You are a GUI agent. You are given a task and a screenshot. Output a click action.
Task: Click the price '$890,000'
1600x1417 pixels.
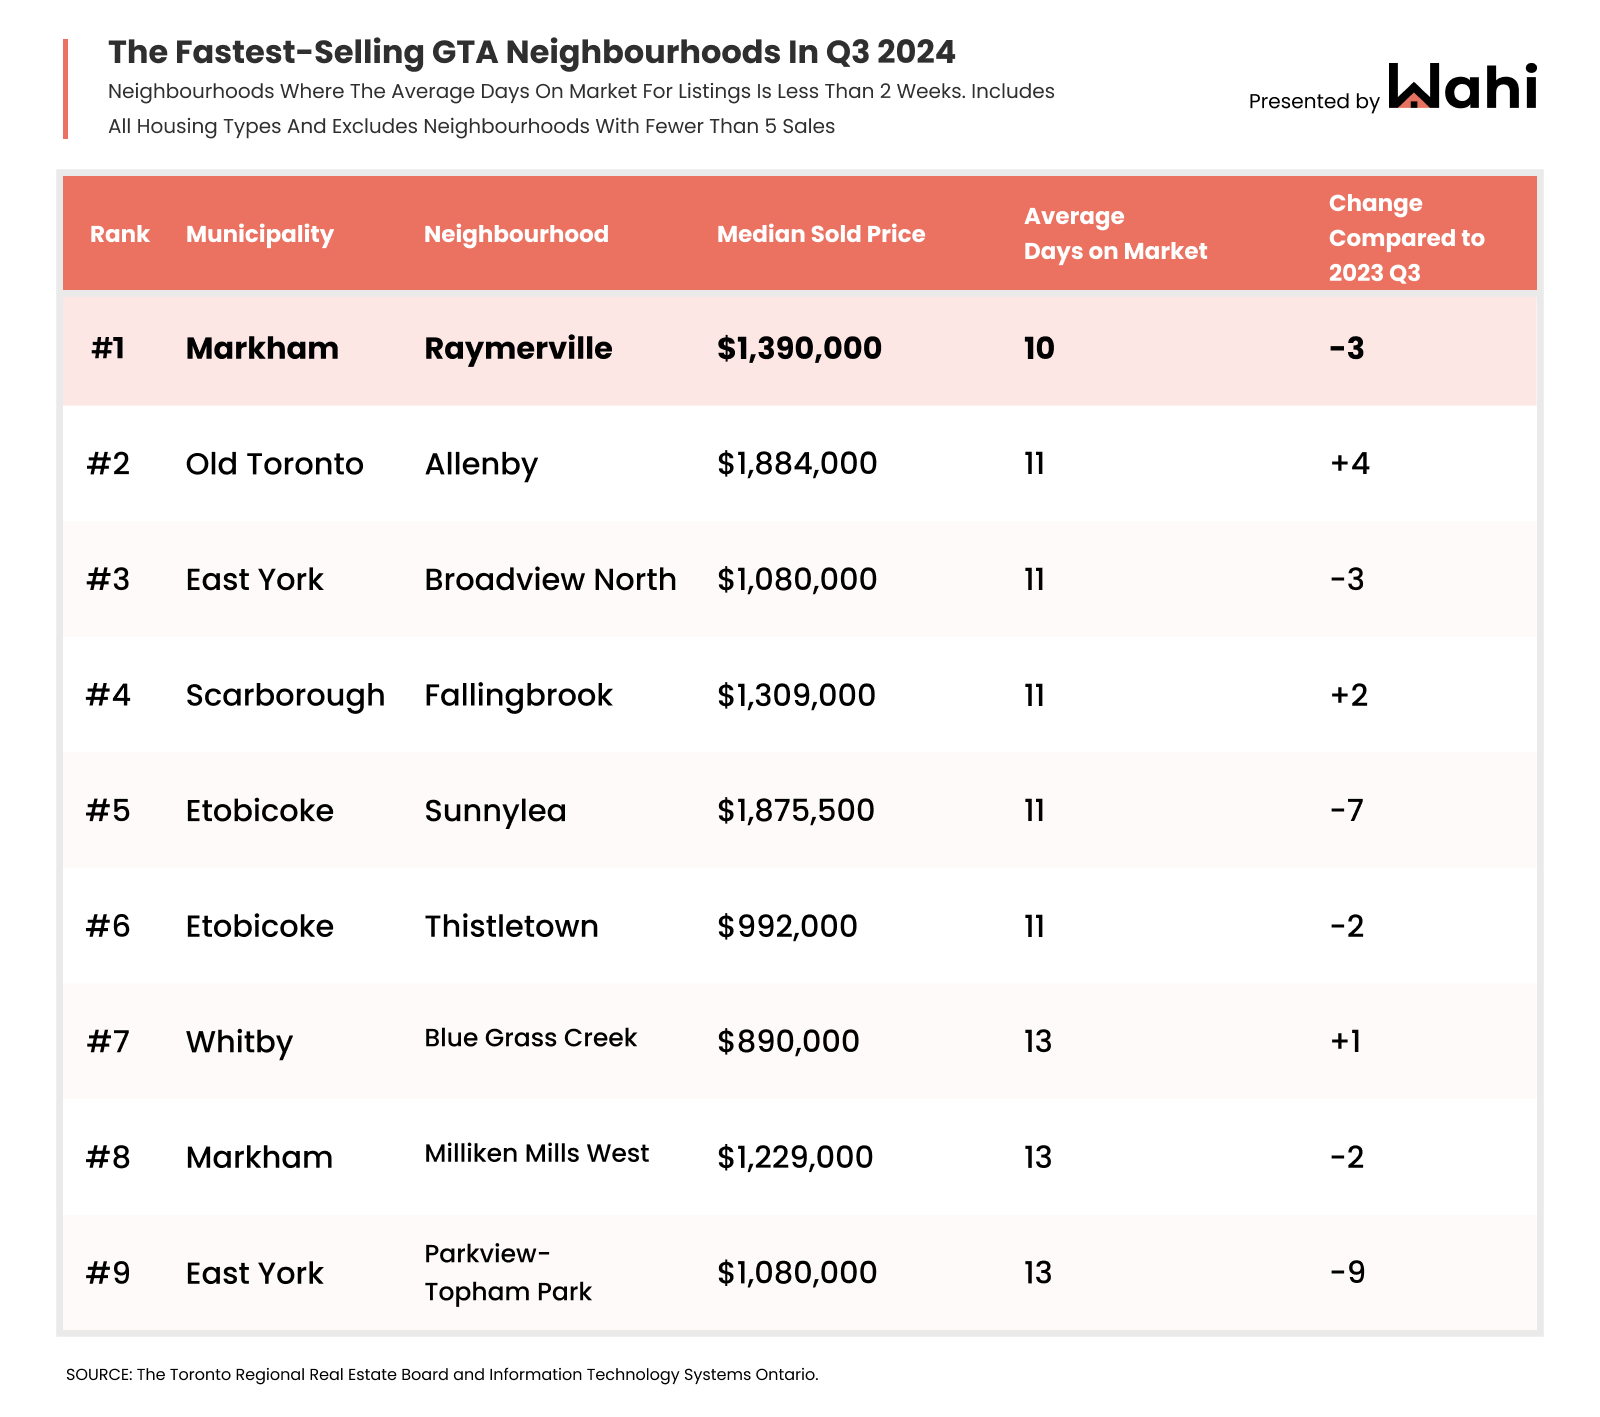(x=788, y=1041)
